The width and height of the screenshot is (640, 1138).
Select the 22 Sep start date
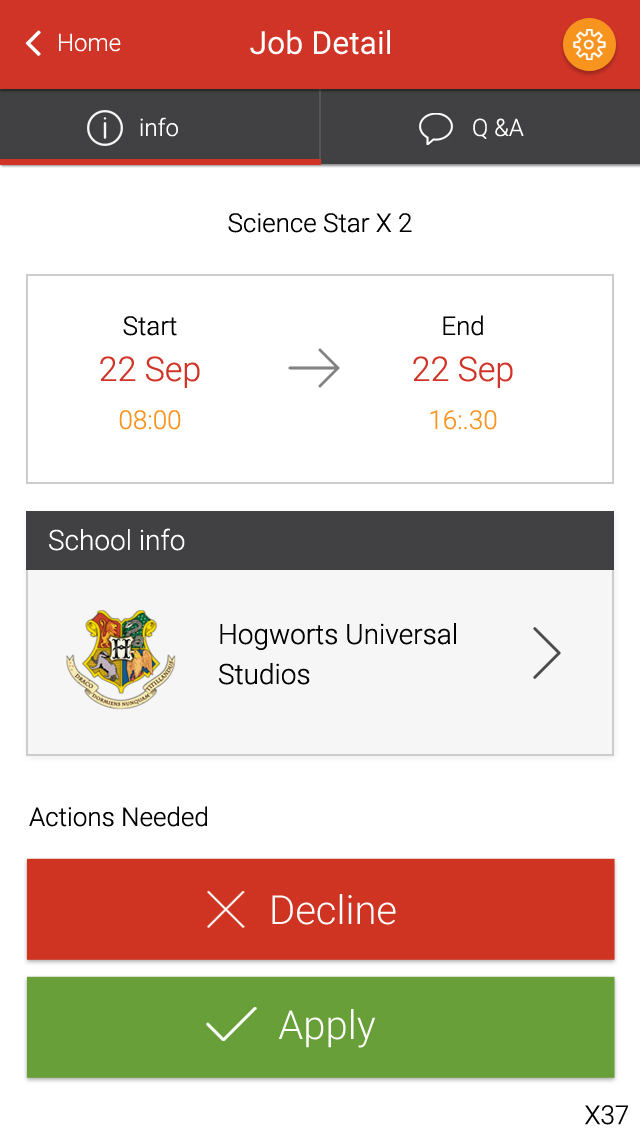click(149, 370)
